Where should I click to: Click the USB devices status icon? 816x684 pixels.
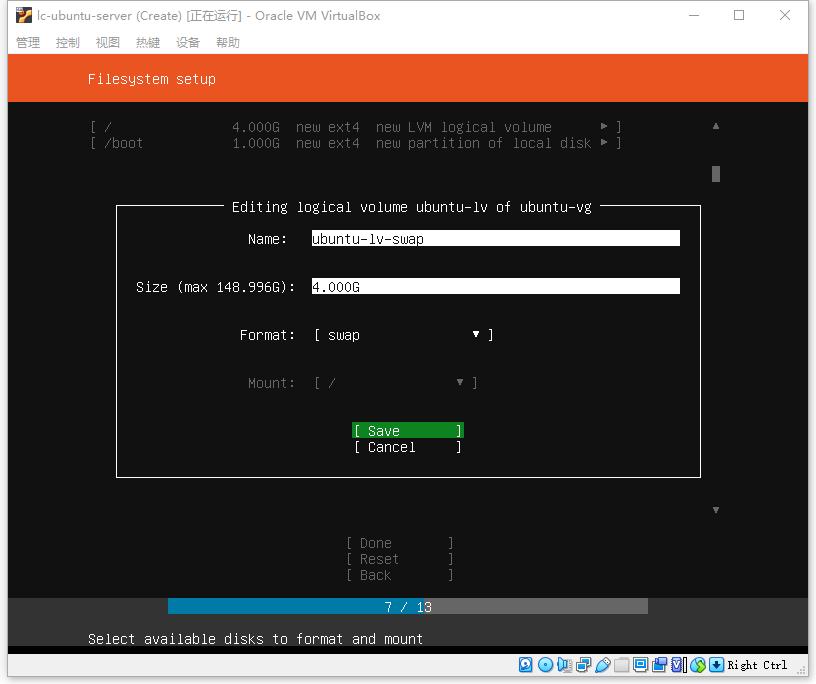coord(602,665)
